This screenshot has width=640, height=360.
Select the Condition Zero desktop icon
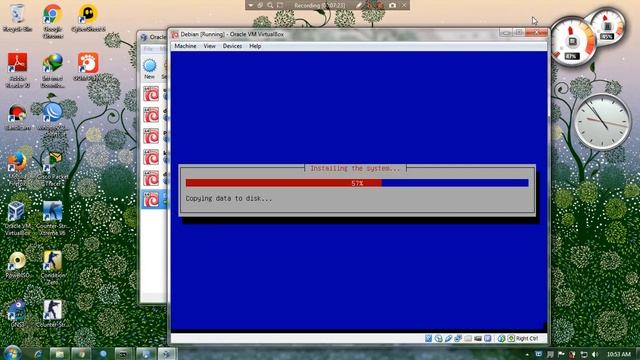pyautogui.click(x=53, y=268)
